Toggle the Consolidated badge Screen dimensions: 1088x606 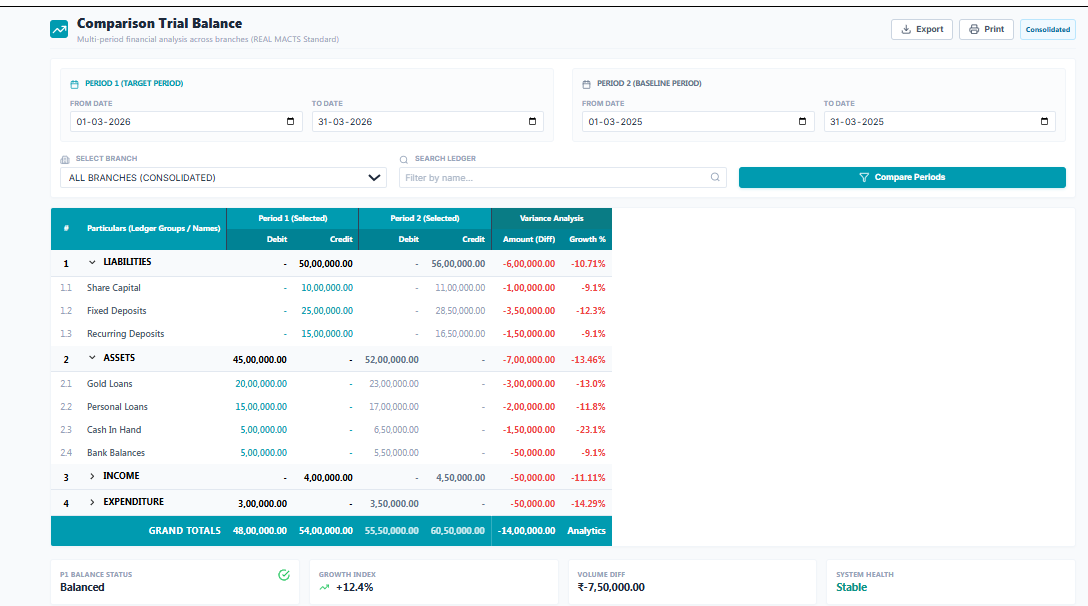[1047, 30]
